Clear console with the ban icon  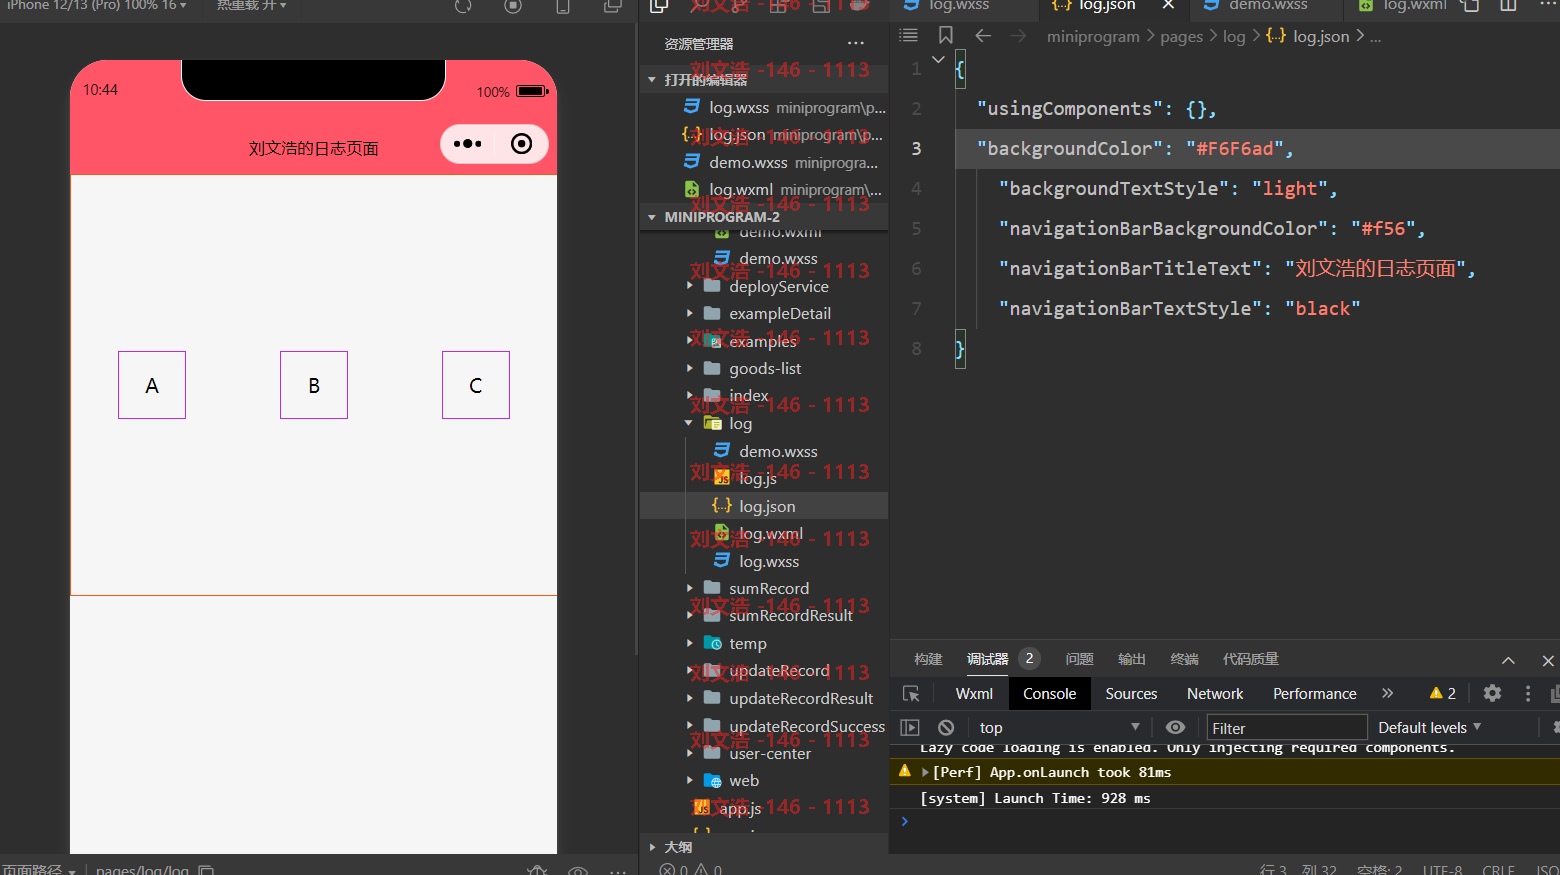pos(946,728)
